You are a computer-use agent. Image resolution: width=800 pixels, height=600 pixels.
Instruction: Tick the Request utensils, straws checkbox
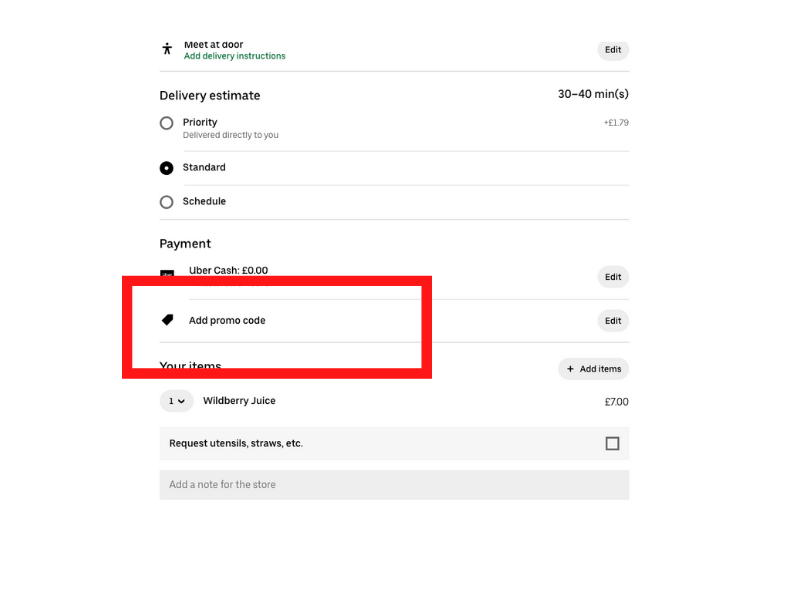point(612,443)
